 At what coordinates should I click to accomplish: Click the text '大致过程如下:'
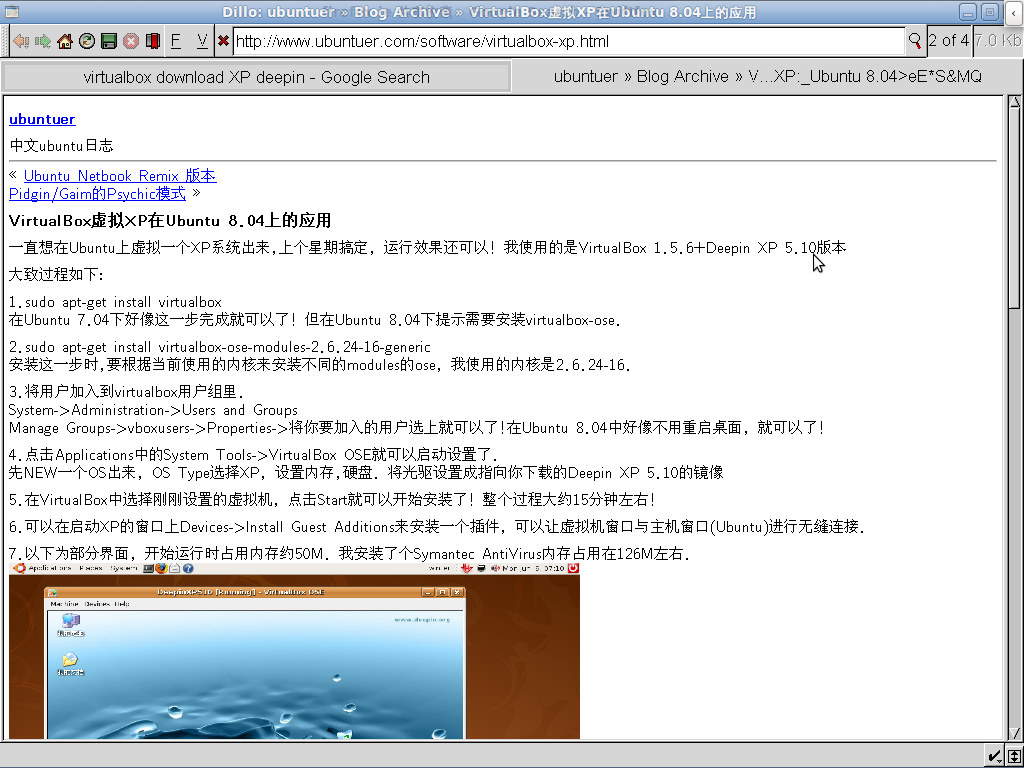click(x=57, y=274)
